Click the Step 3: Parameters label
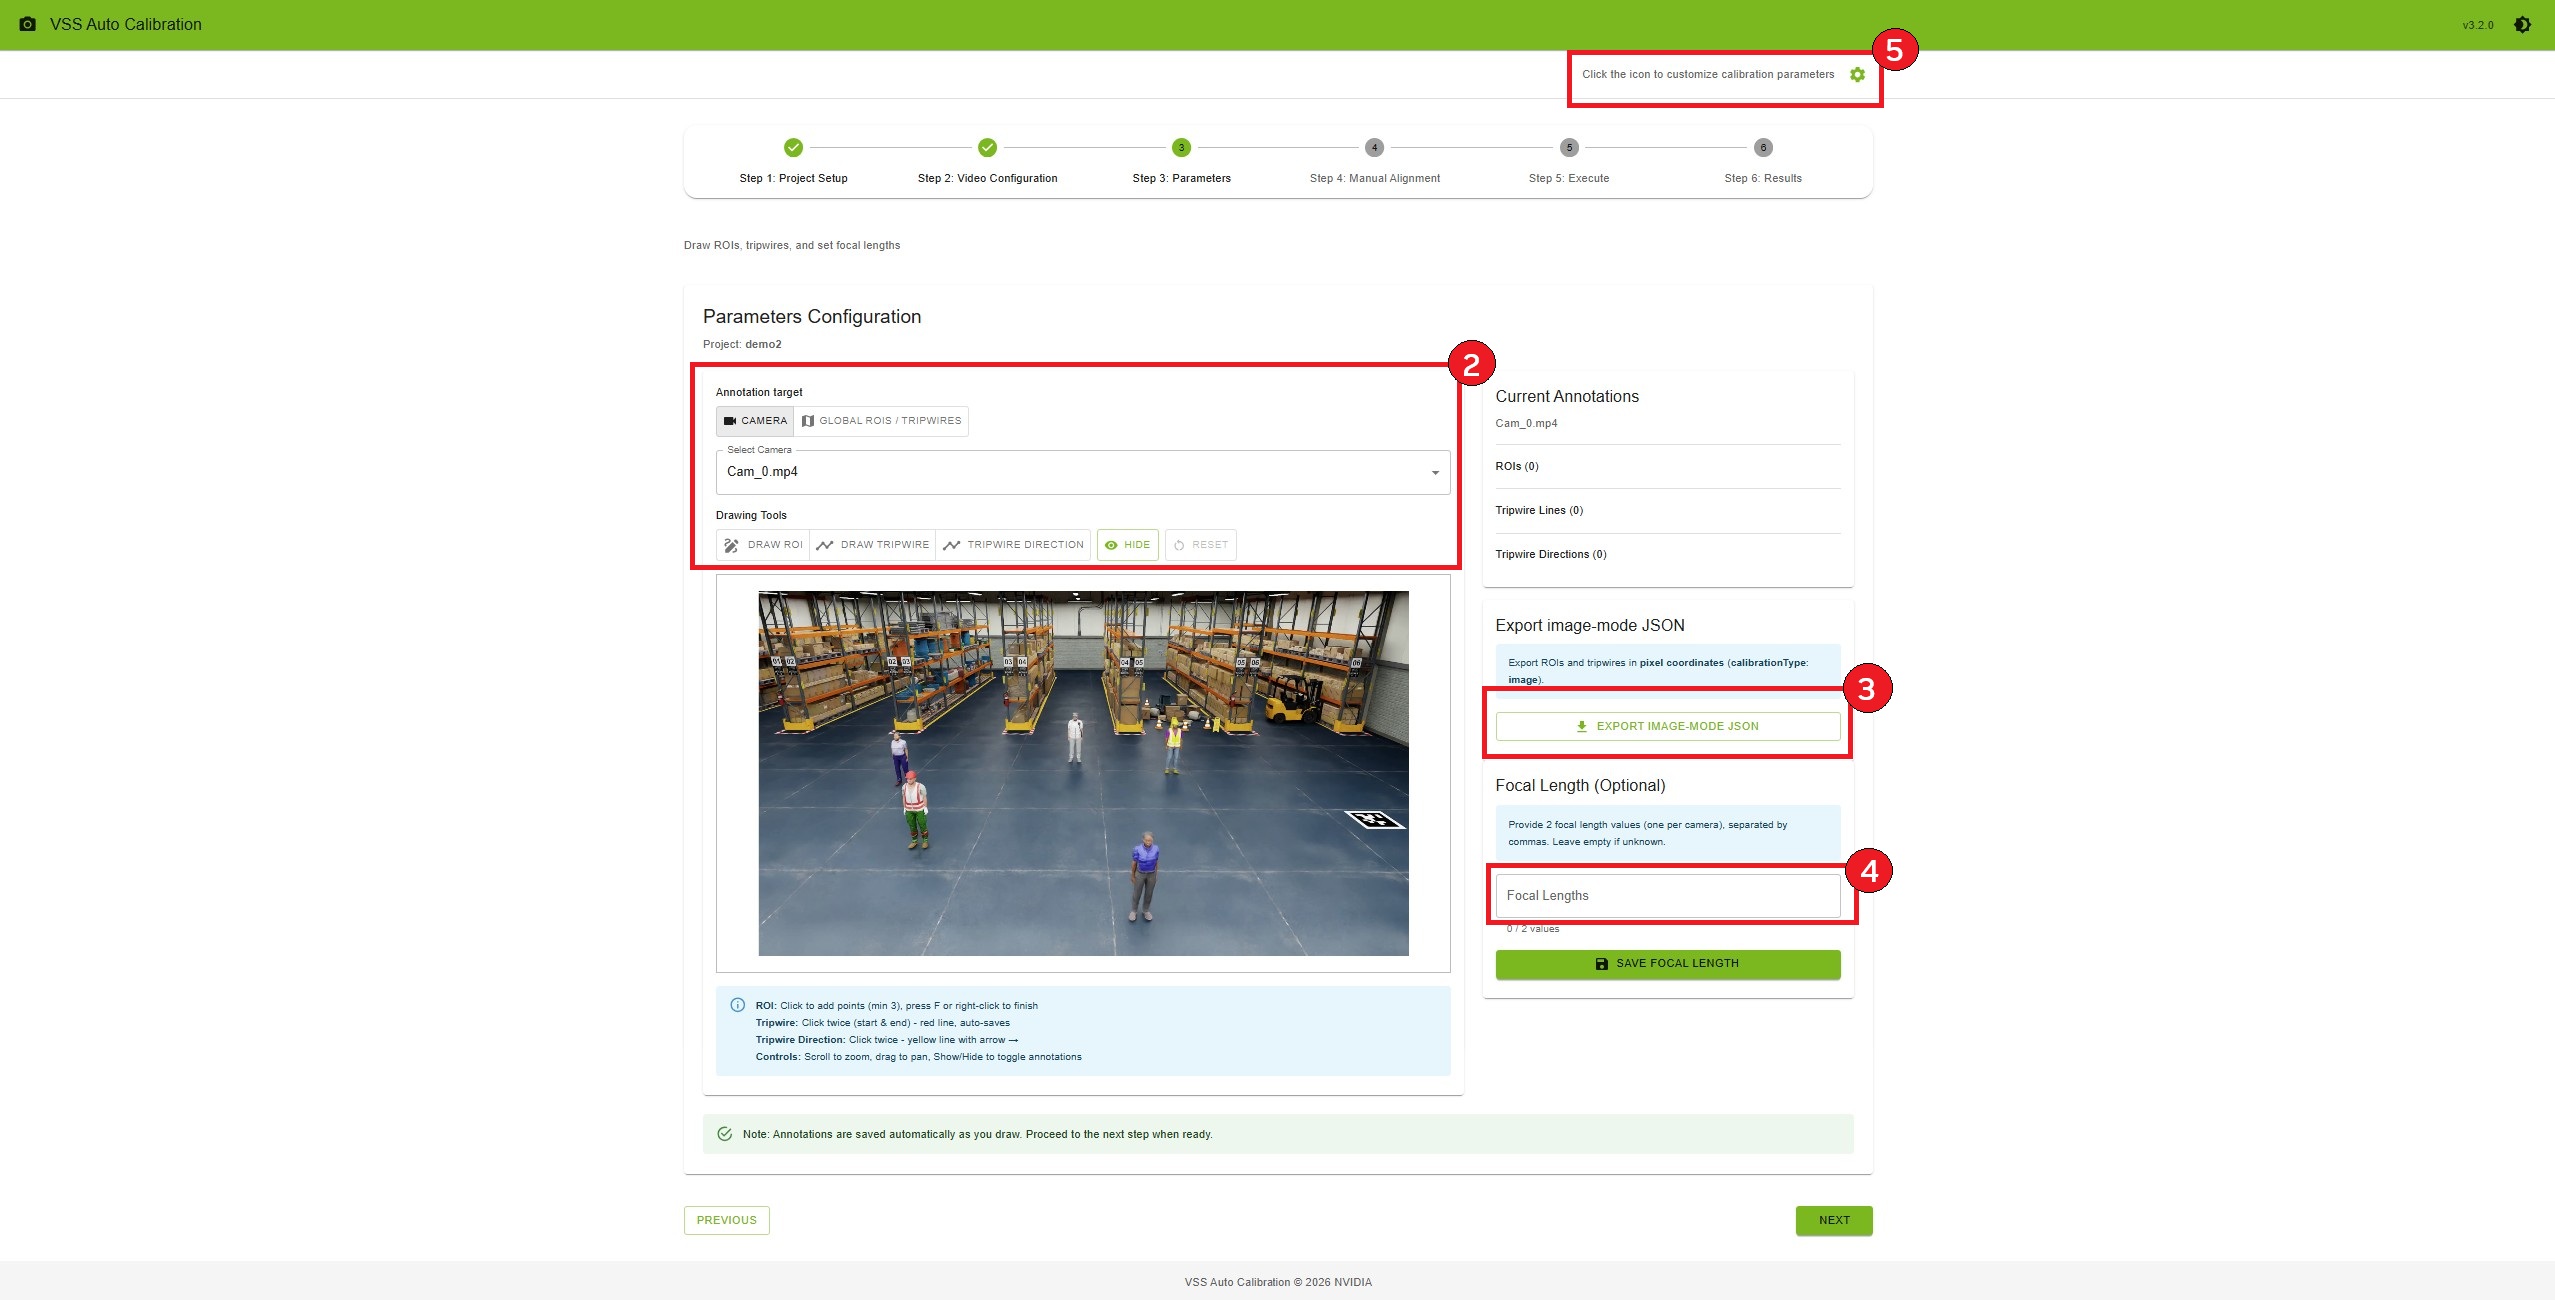 coord(1181,179)
